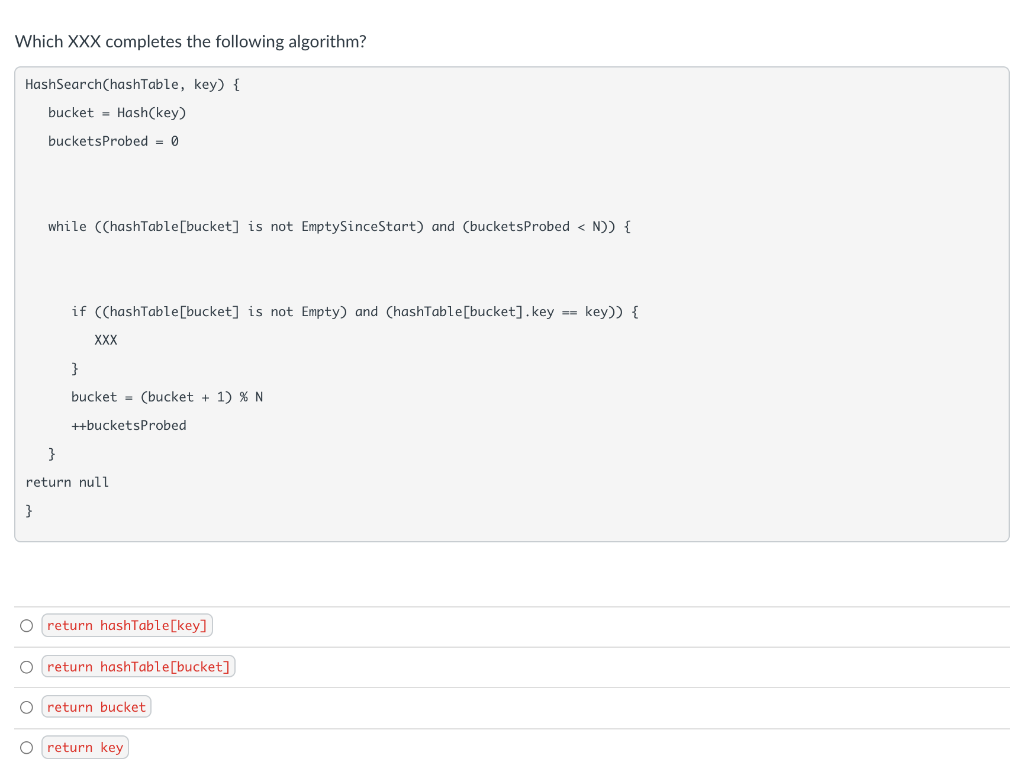Select the radio button for "return hashTable[bucket]"
The height and width of the screenshot is (778, 1024).
(x=26, y=666)
